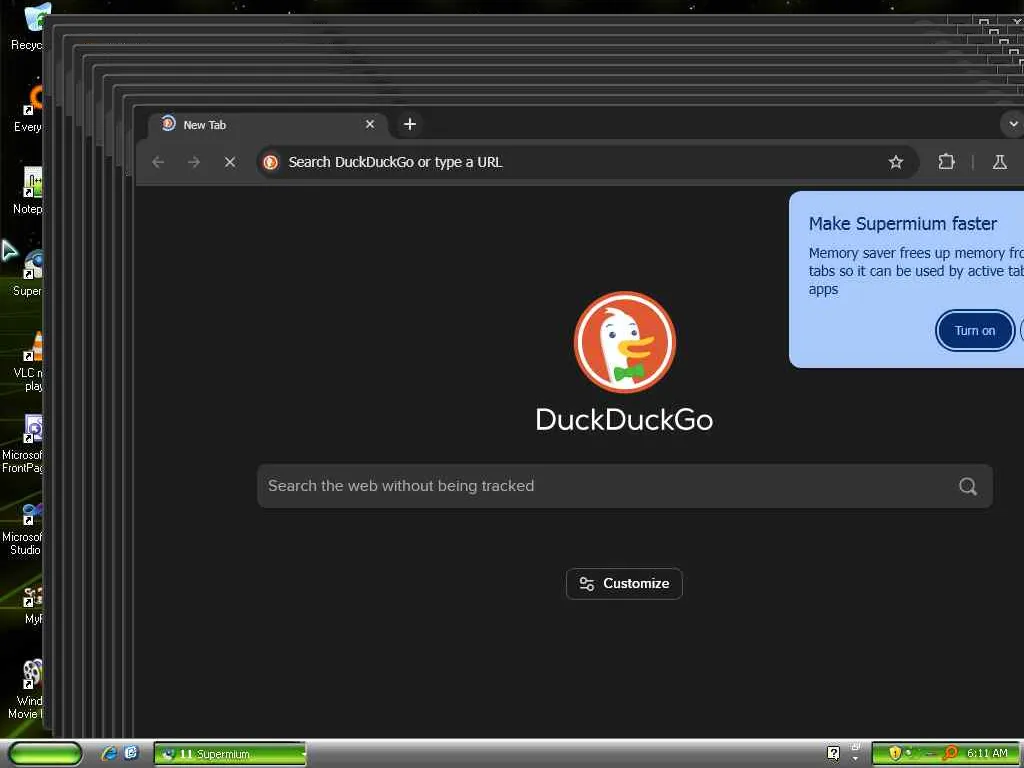Open the Everything desktop shortcut
This screenshot has height=768, width=1024.
28,110
